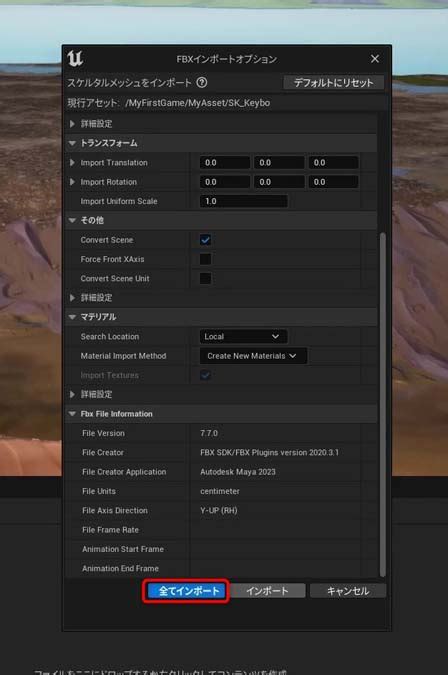
Task: Click the Animation Start Frame label
Action: coord(123,549)
